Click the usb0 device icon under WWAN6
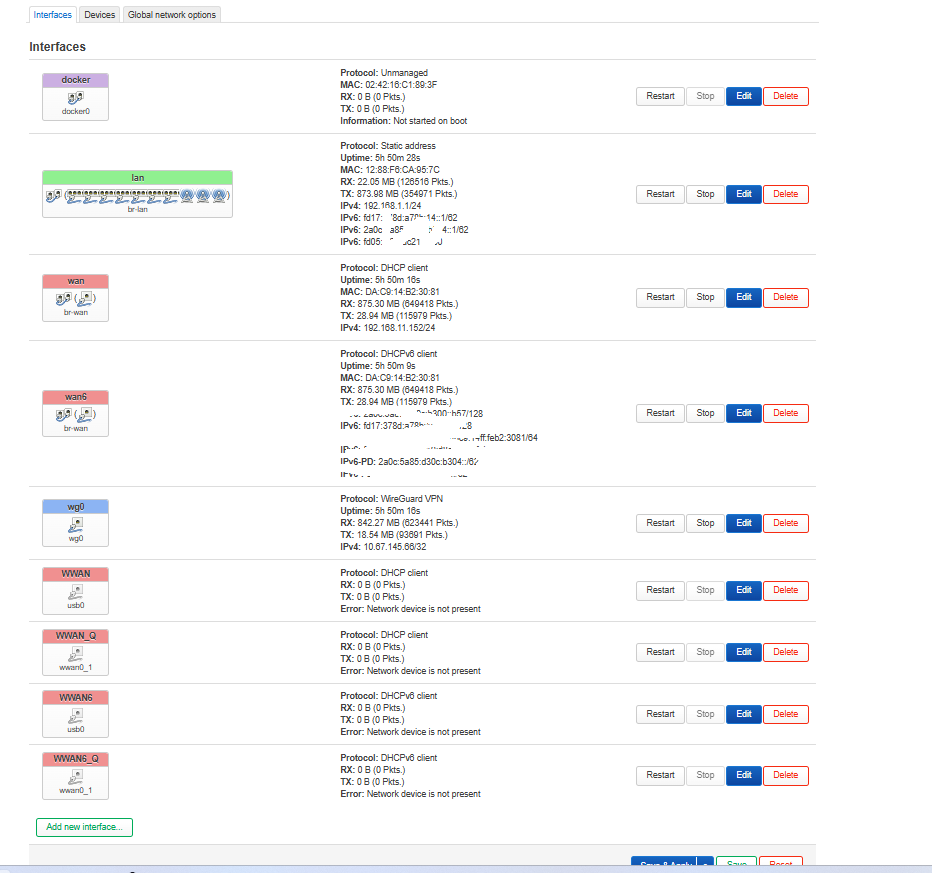 [75, 715]
